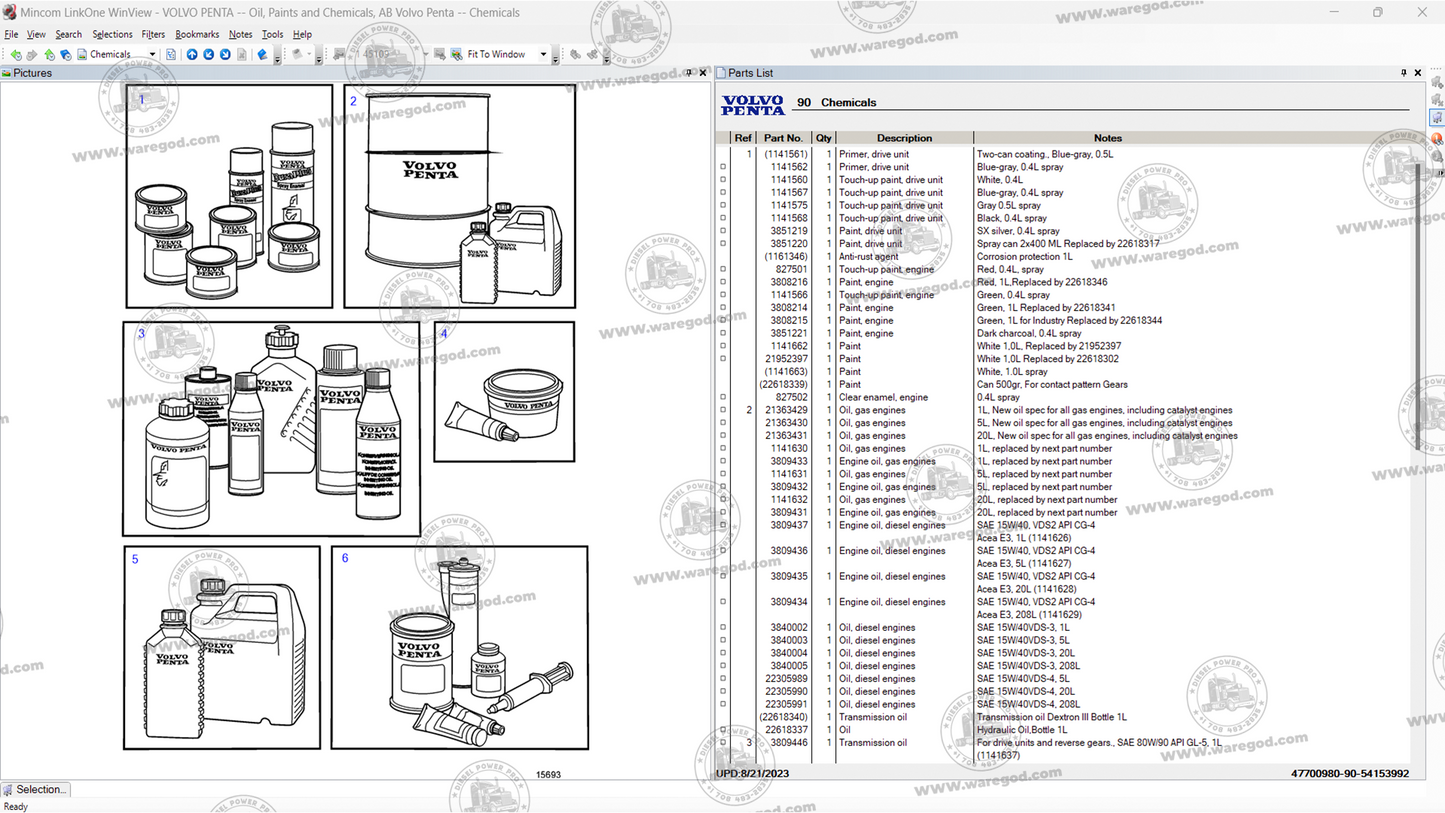Tick the checkbox for part 3840002
The height and width of the screenshot is (813, 1445).
[x=723, y=628]
